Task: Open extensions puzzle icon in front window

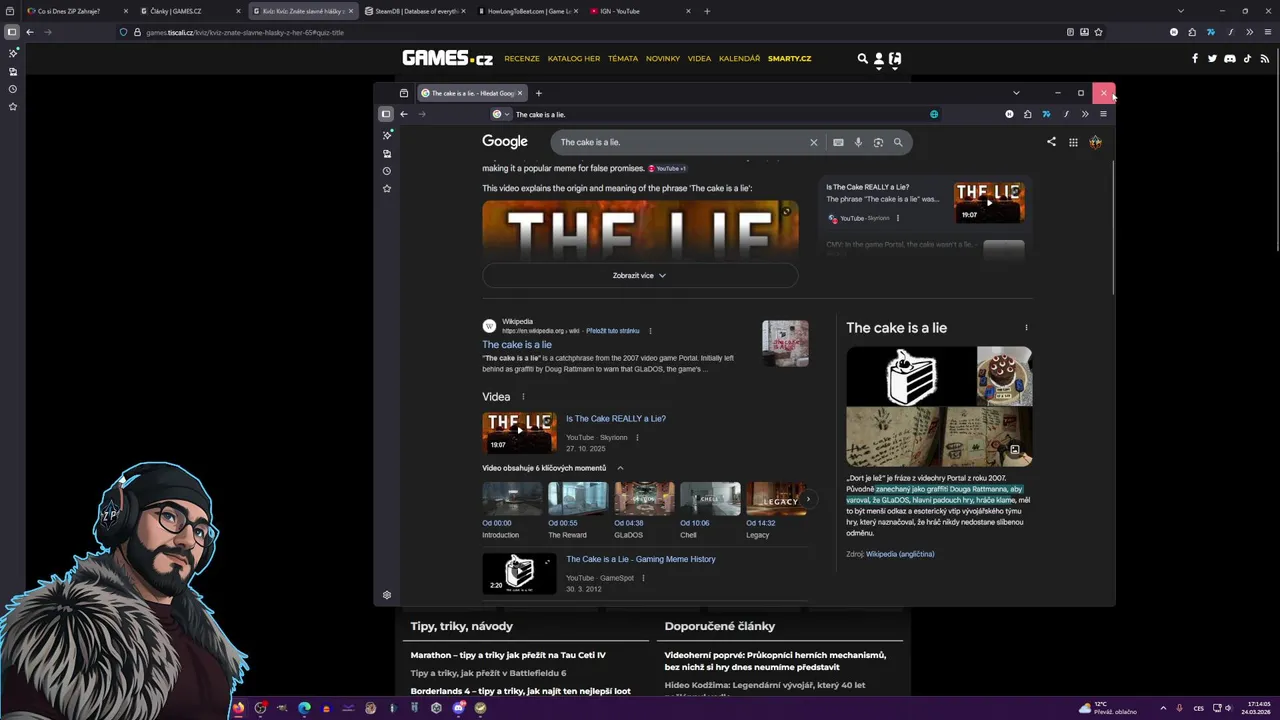Action: 1027,114
